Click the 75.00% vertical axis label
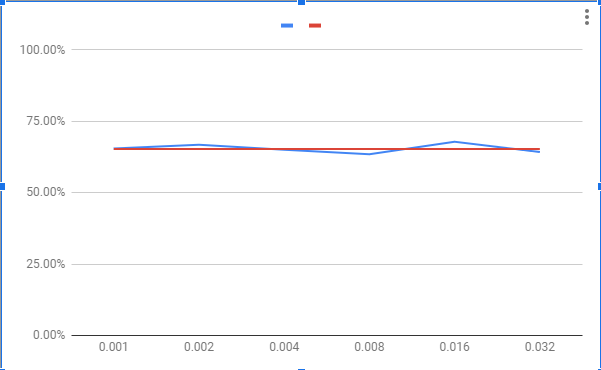Image resolution: width=601 pixels, height=370 pixels. click(x=46, y=121)
